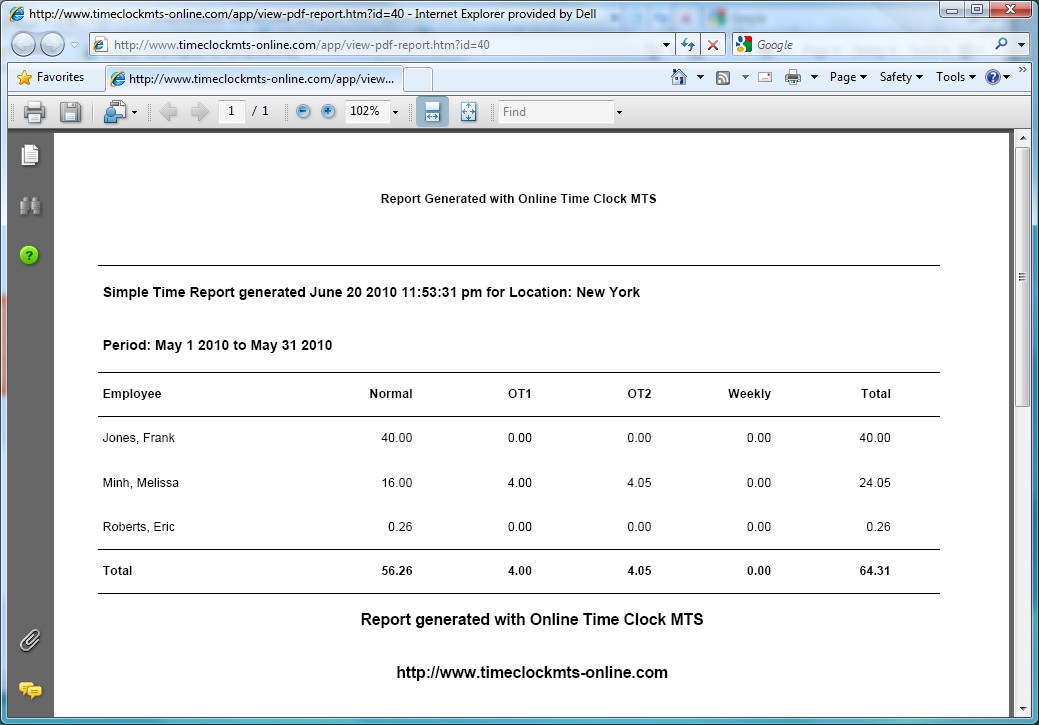Open the attachments paperclip panel
The width and height of the screenshot is (1039, 725).
click(30, 640)
